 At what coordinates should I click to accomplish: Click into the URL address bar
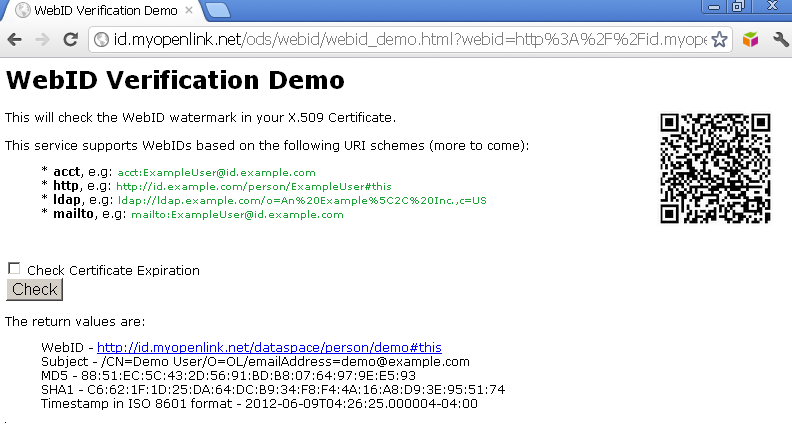point(400,40)
